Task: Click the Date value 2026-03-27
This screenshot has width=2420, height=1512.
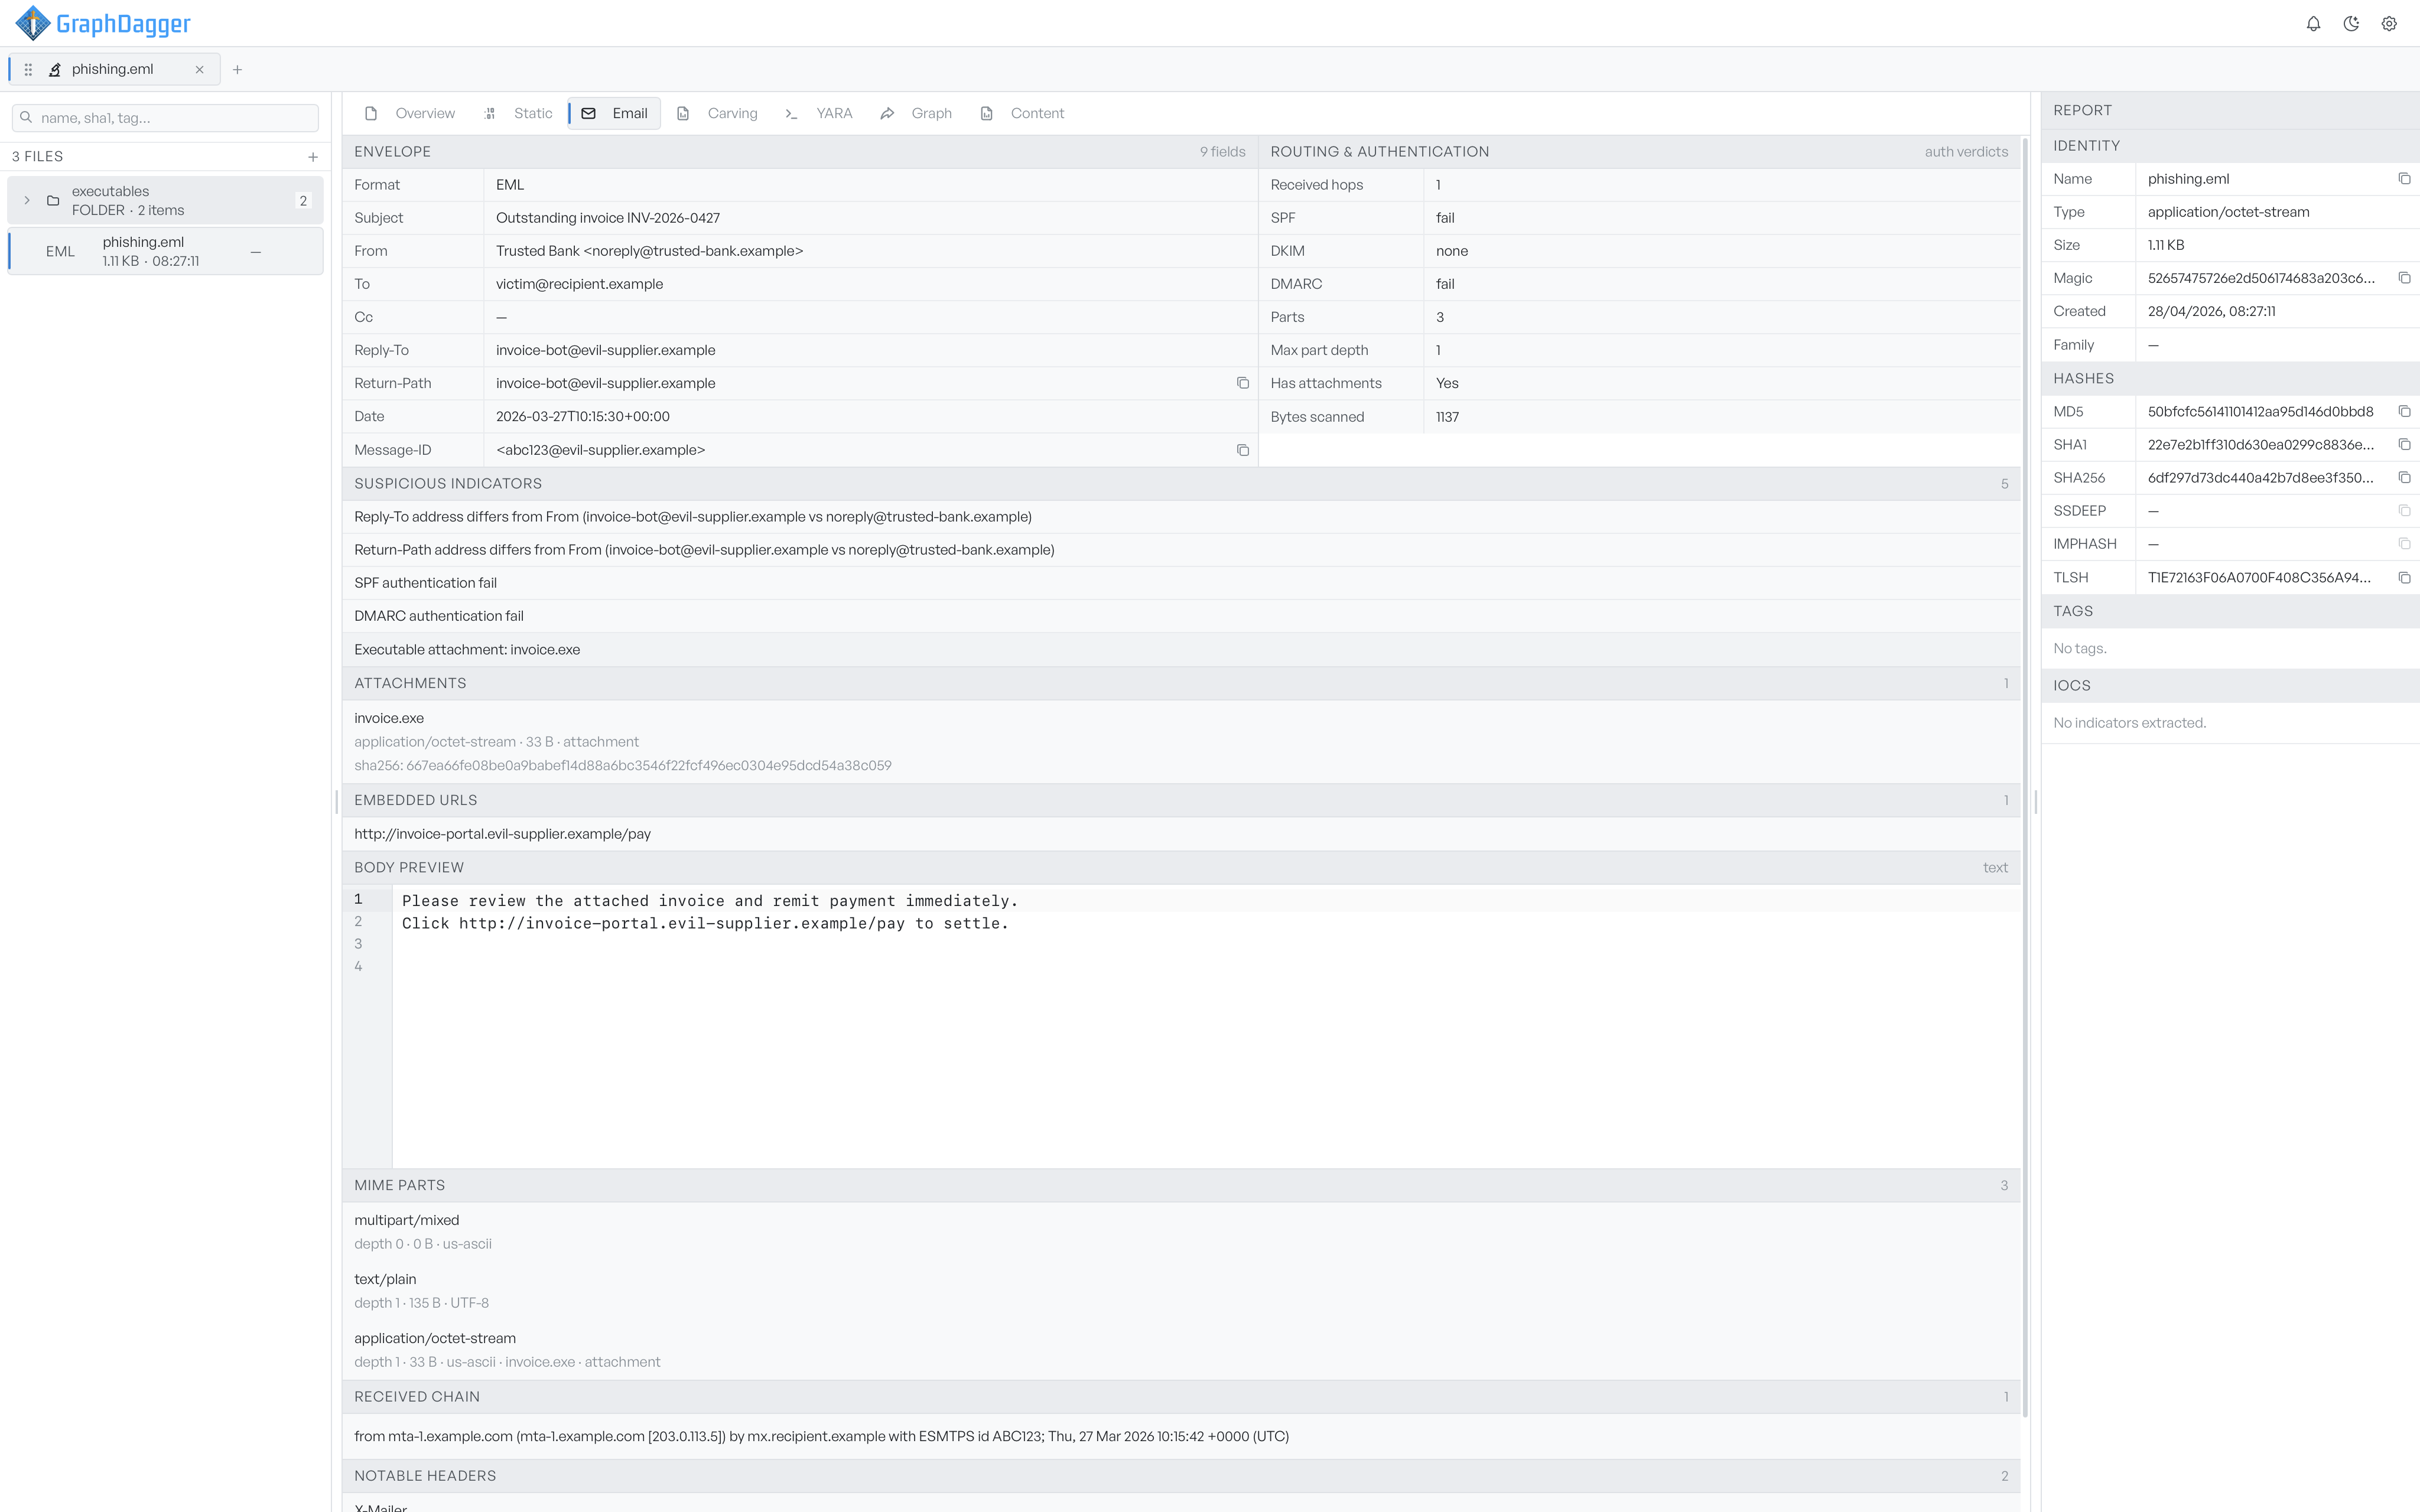Action: 583,417
